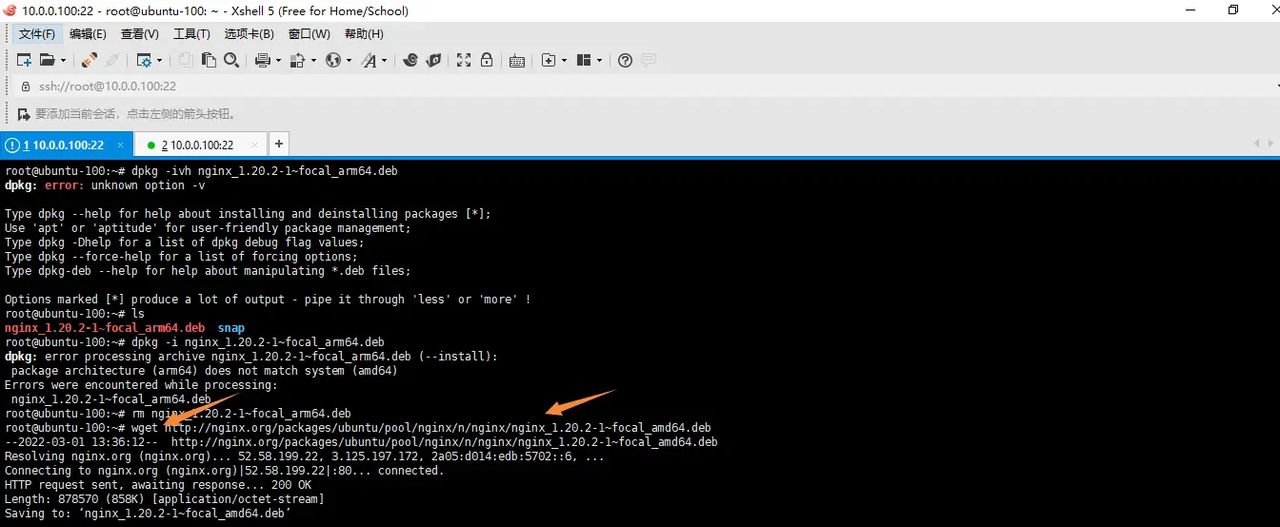Viewport: 1280px width, 527px height.
Task: Expand the New Tab icon dropdown arrow
Action: (564, 60)
